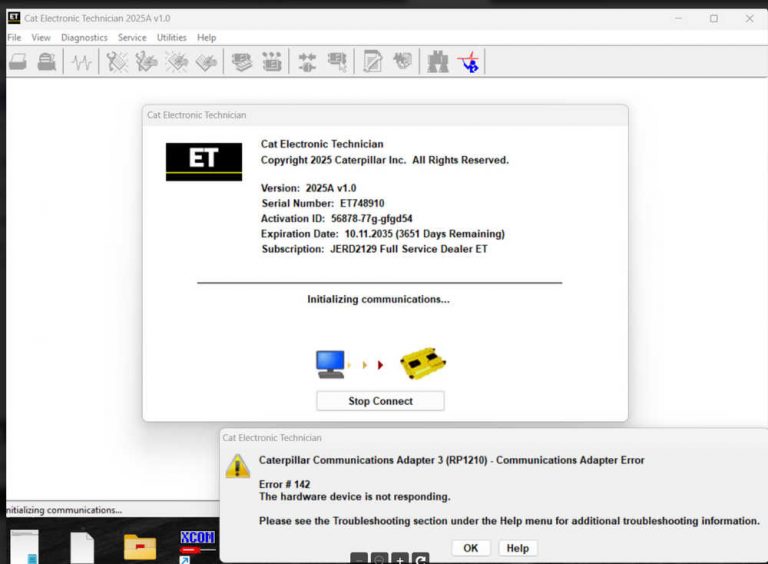Click the 'Expiration Date: 10.11.2035' line
768x564 pixels.
click(x=383, y=234)
